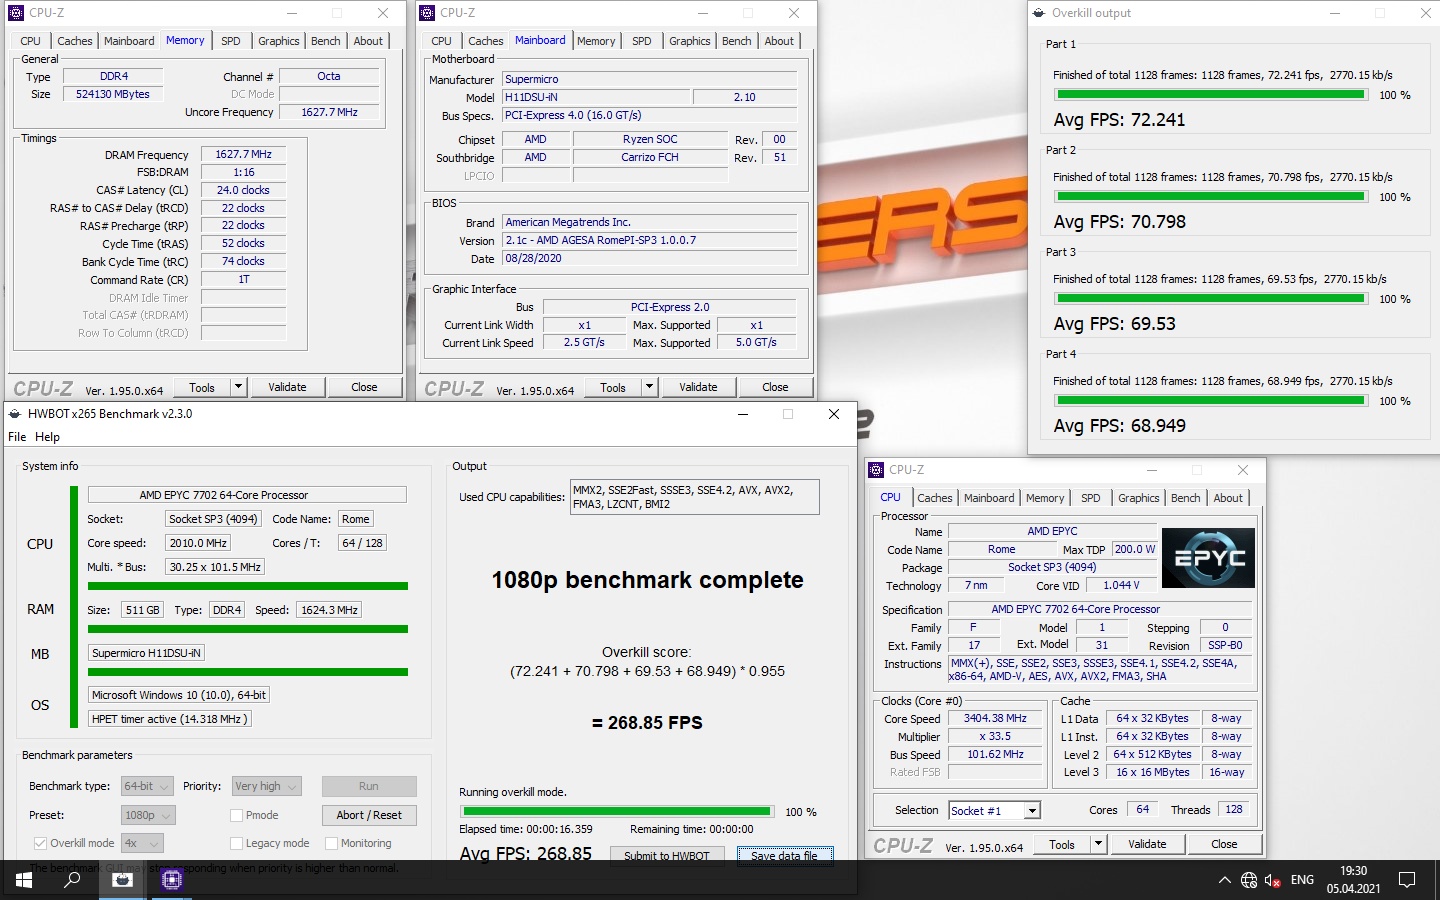1440x900 pixels.
Task: Open the Overkill mode 4x dropdown
Action: click(x=143, y=844)
